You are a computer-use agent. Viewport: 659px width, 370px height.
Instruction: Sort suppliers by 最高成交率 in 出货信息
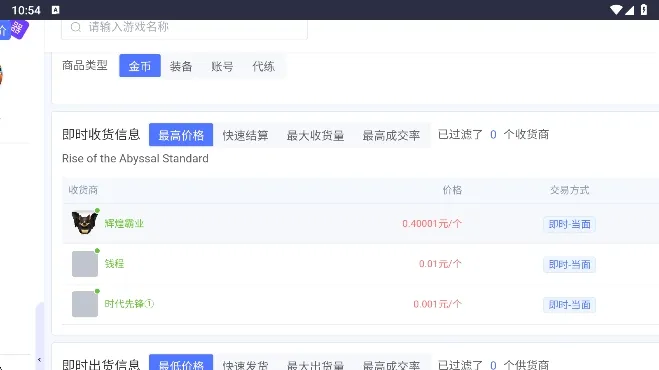pos(391,365)
